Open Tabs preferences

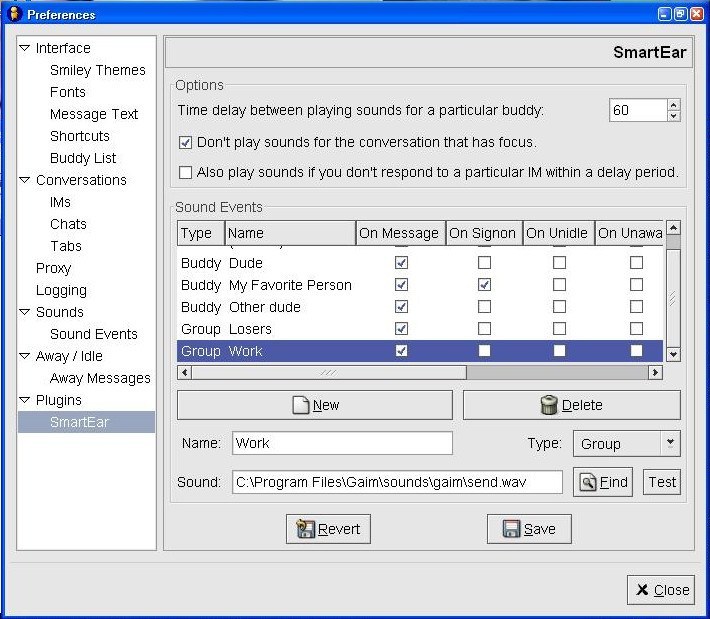[x=66, y=246]
